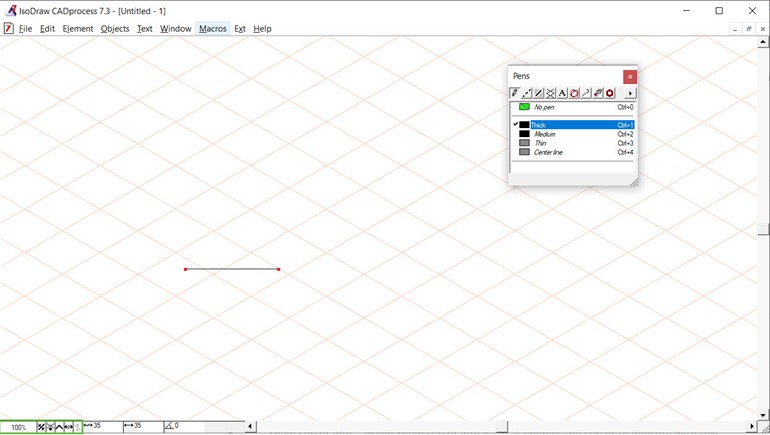Open the Help menu
This screenshot has height=435, width=770.
point(262,28)
